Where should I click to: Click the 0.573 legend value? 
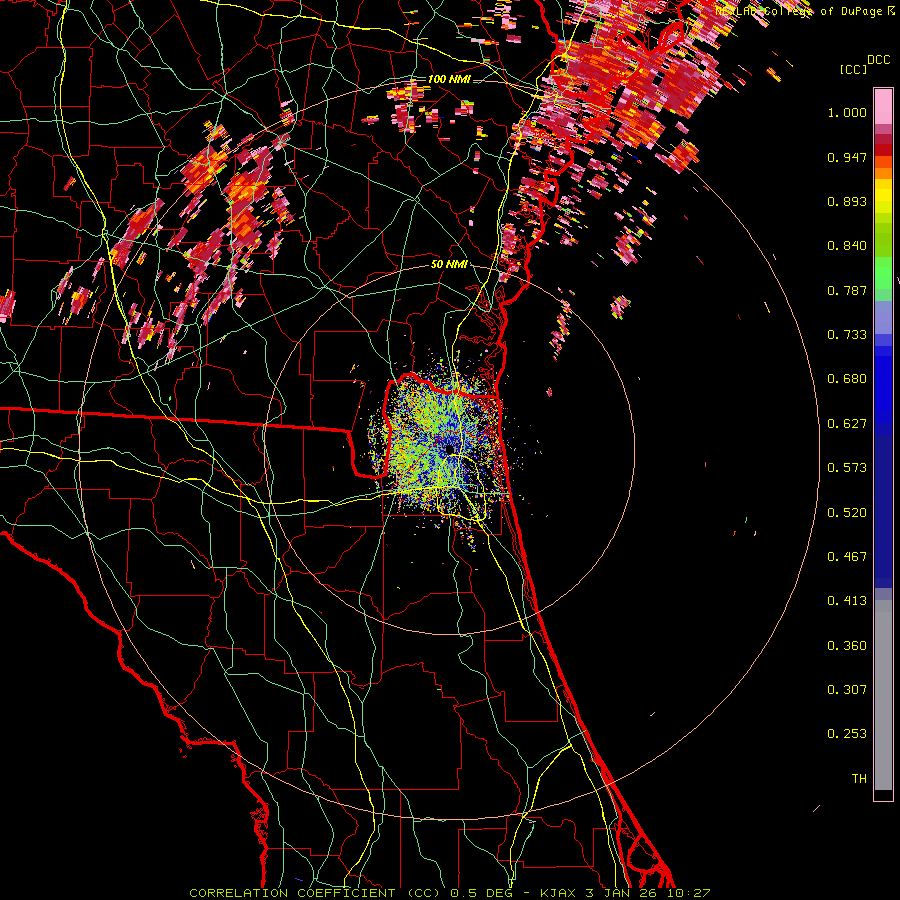[847, 468]
